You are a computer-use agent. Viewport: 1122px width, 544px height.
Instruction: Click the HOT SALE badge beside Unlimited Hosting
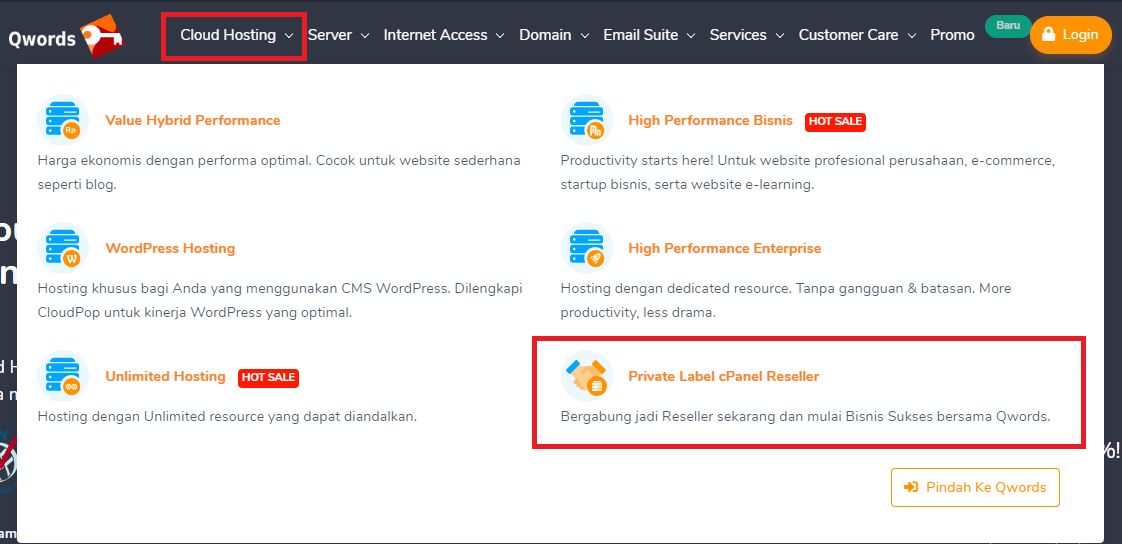tap(268, 377)
